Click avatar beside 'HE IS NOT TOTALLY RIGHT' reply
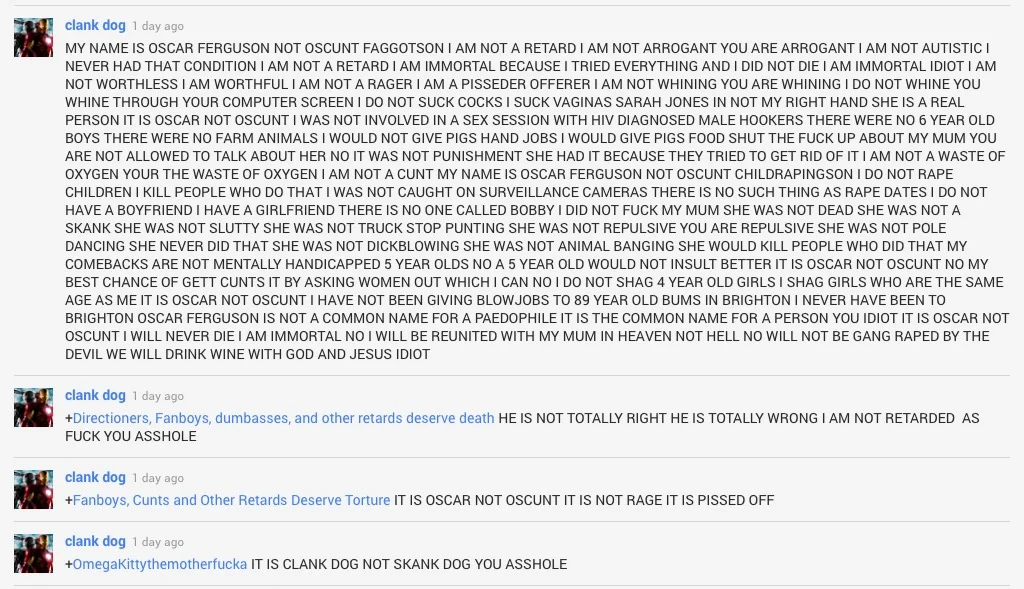 (x=33, y=407)
